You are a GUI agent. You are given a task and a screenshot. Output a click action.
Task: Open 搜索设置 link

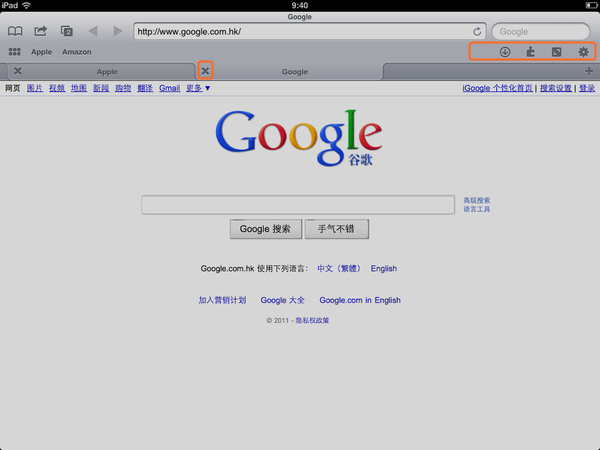coord(556,88)
